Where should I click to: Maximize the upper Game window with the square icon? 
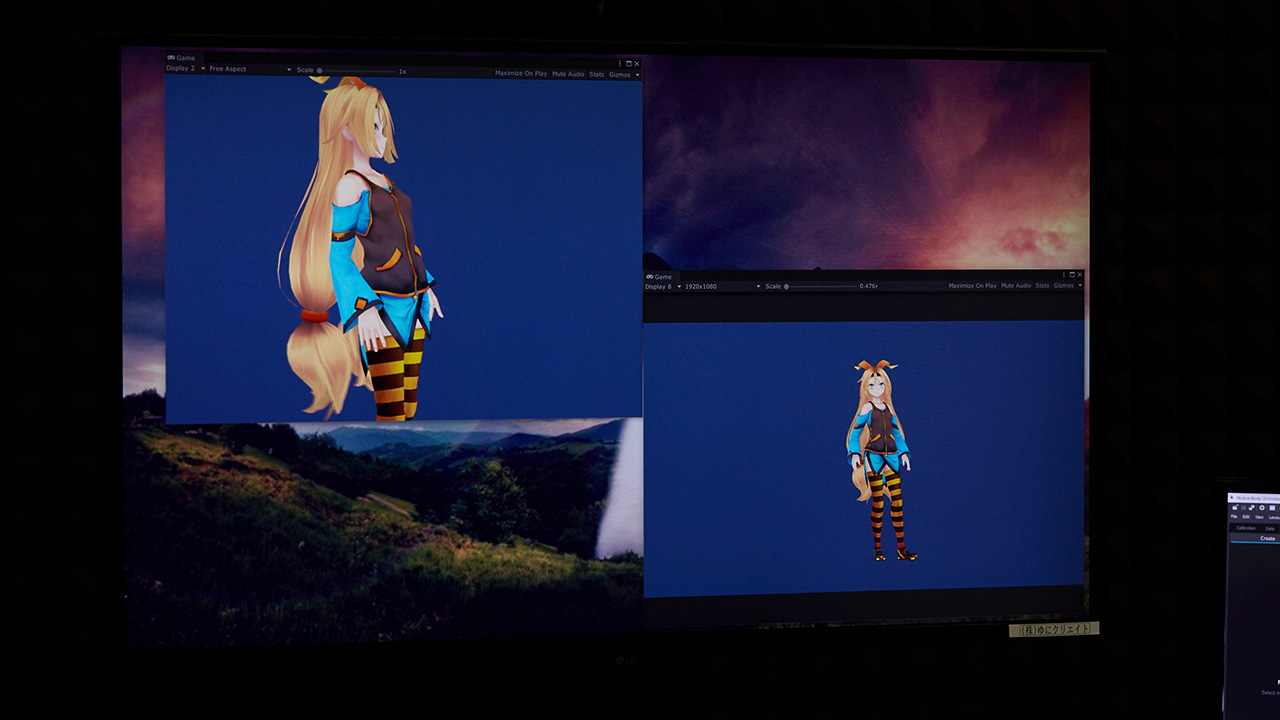628,63
